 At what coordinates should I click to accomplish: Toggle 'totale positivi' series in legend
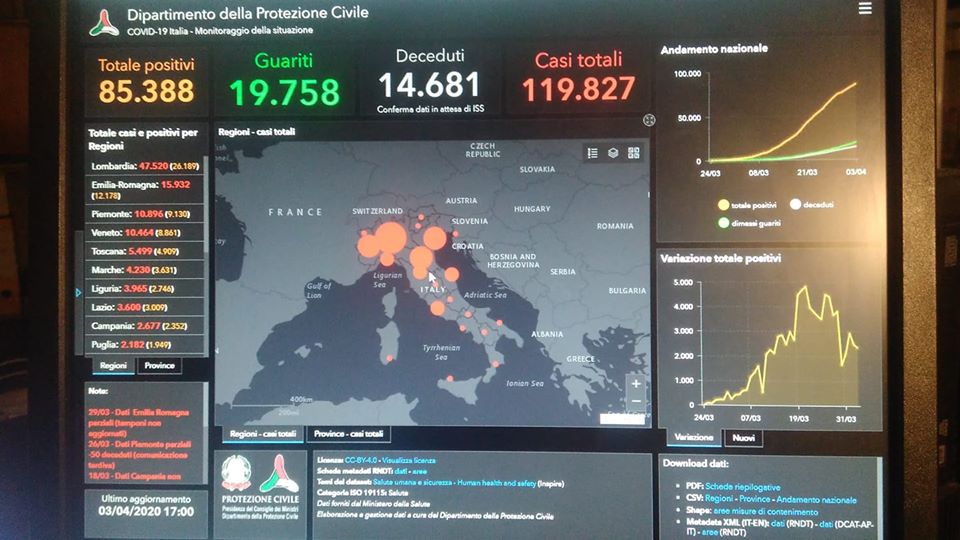click(x=747, y=205)
